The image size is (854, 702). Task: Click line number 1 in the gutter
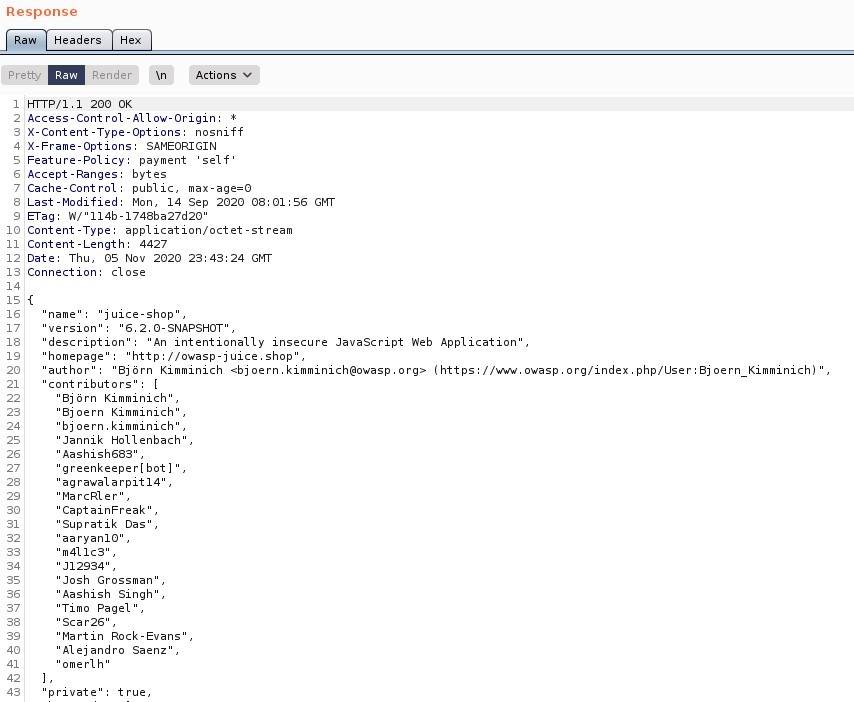[x=16, y=104]
